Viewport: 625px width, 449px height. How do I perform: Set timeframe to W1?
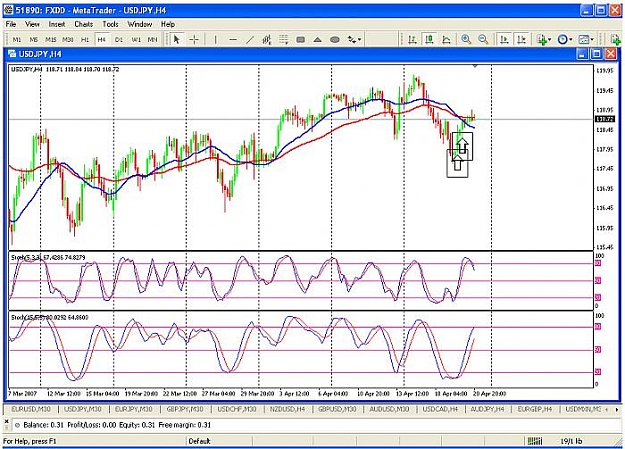[136, 40]
